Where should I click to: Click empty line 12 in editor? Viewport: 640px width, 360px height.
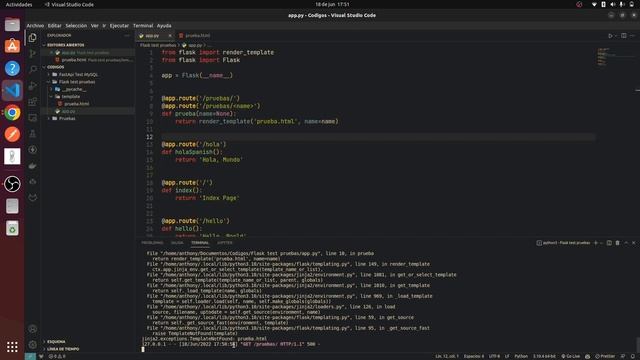point(378,137)
